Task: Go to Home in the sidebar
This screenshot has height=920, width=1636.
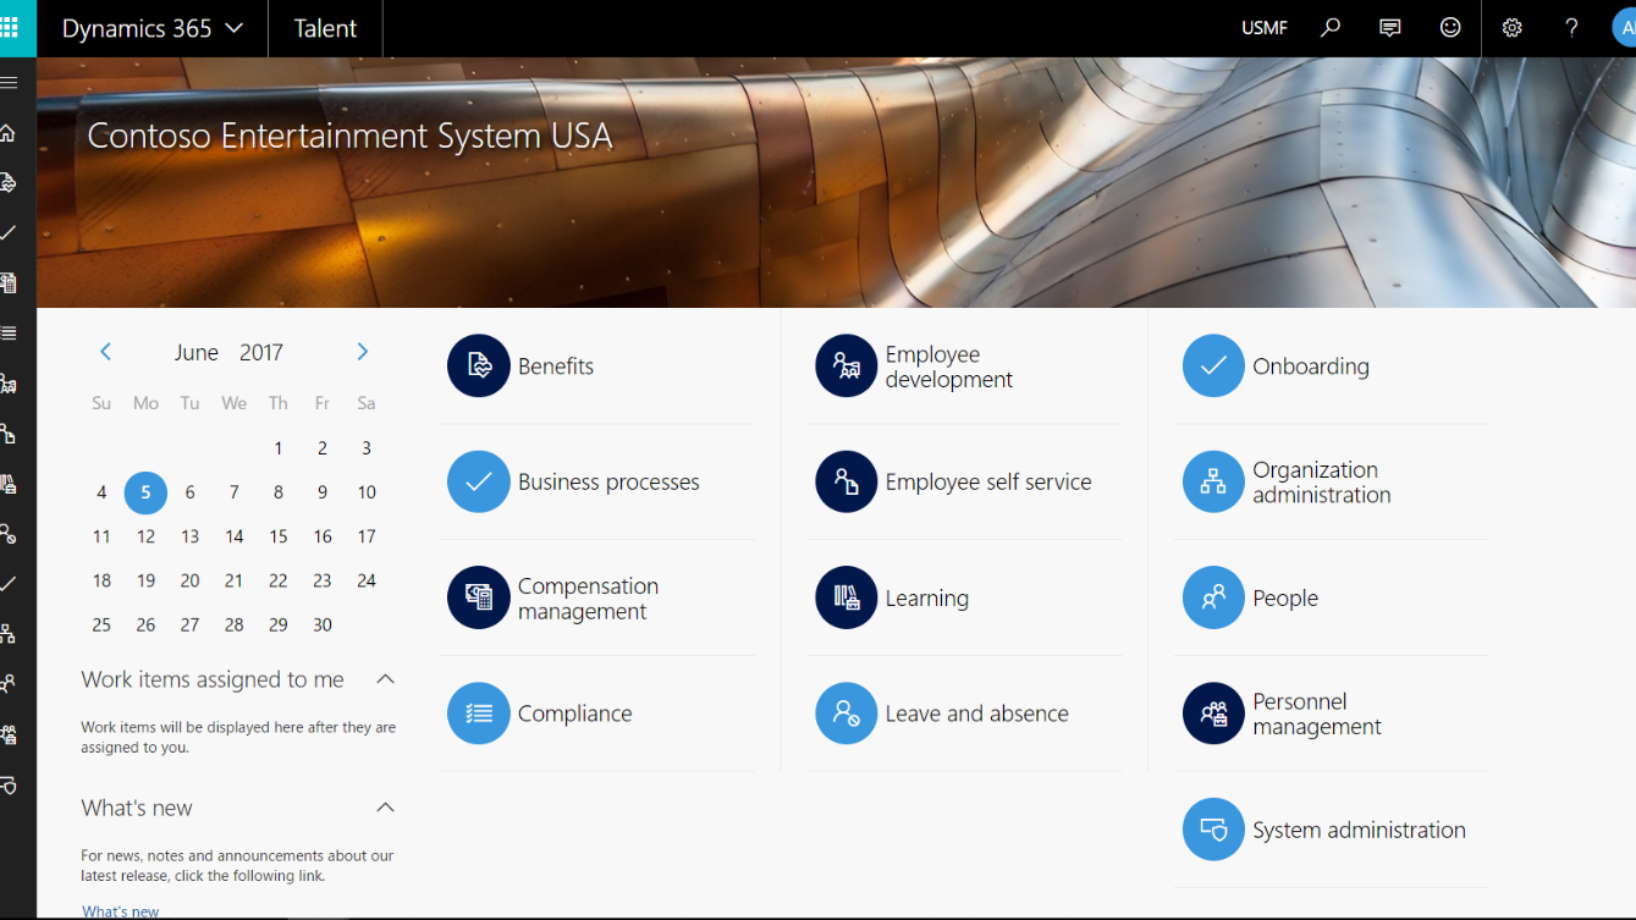Action: tap(9, 132)
